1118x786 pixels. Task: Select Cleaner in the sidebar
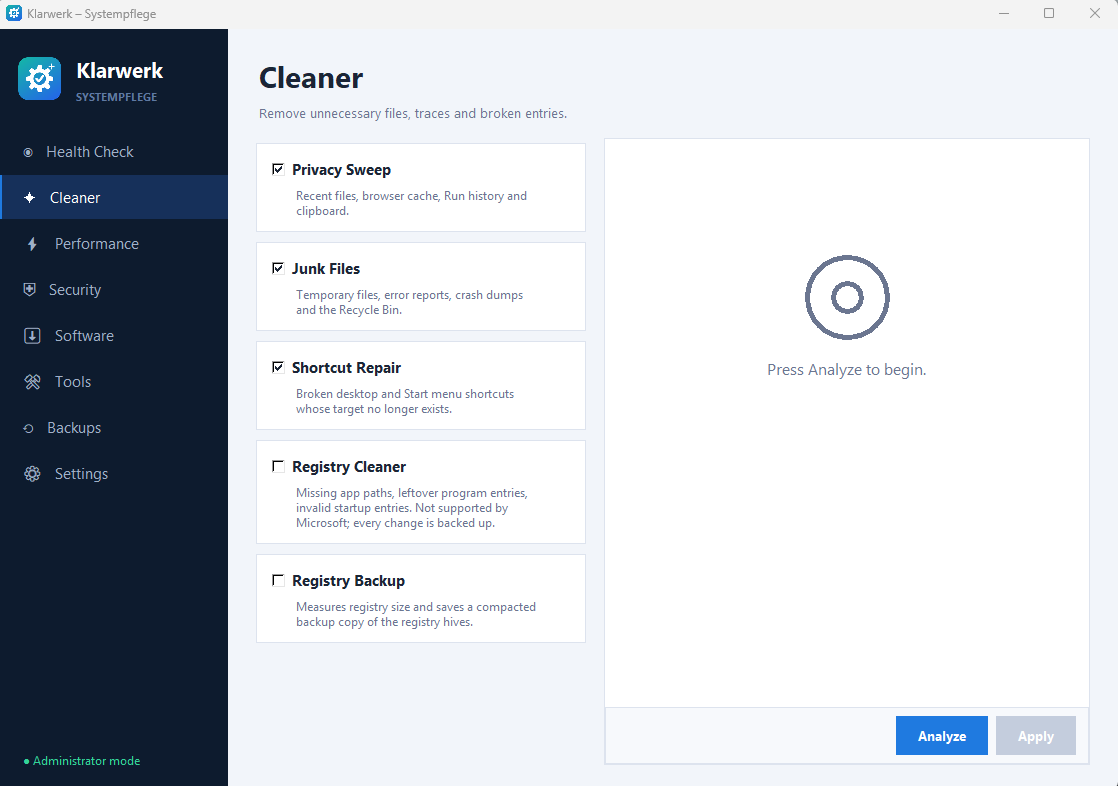coord(114,198)
